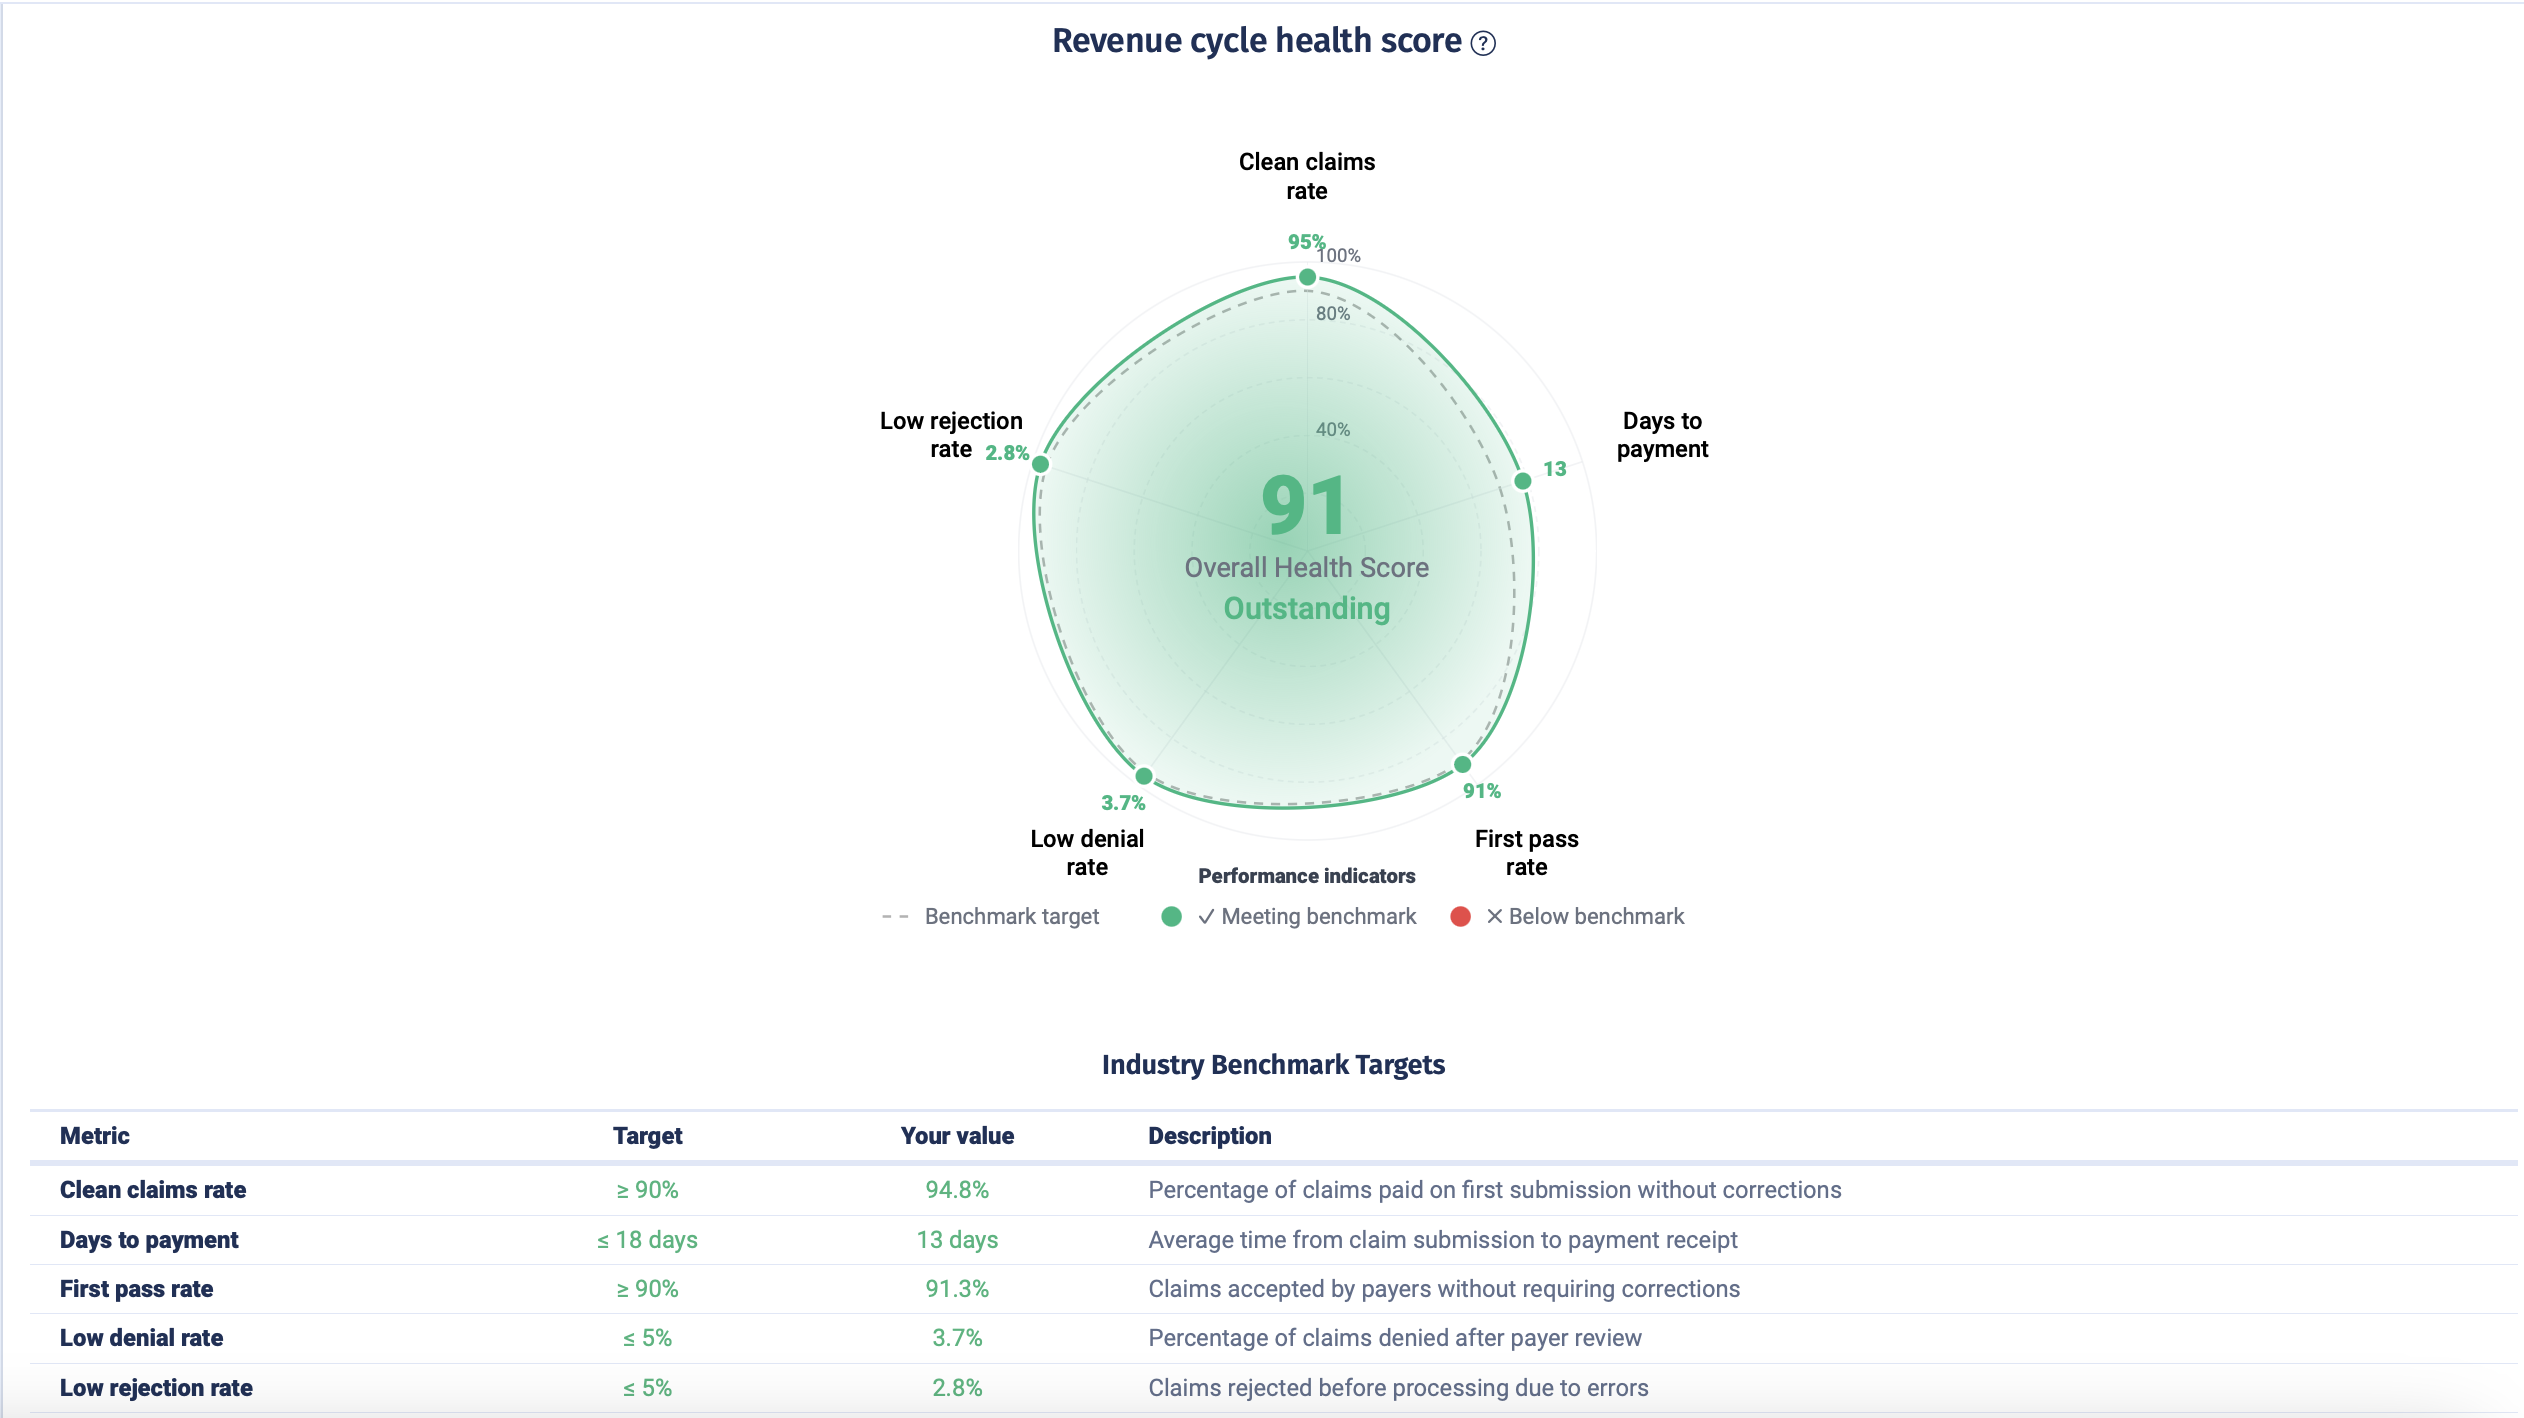The image size is (2524, 1418).
Task: Select the Metric column header
Action: coord(94,1135)
